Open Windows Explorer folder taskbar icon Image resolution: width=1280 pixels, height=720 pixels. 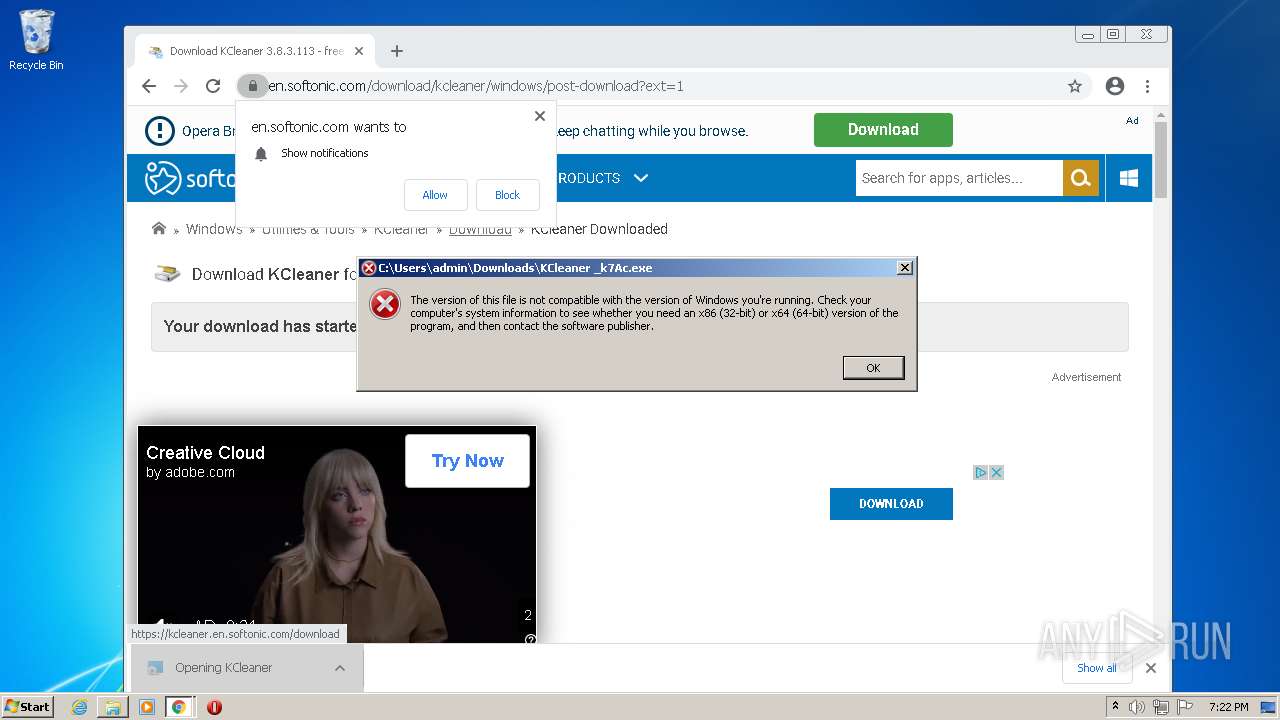tap(113, 707)
